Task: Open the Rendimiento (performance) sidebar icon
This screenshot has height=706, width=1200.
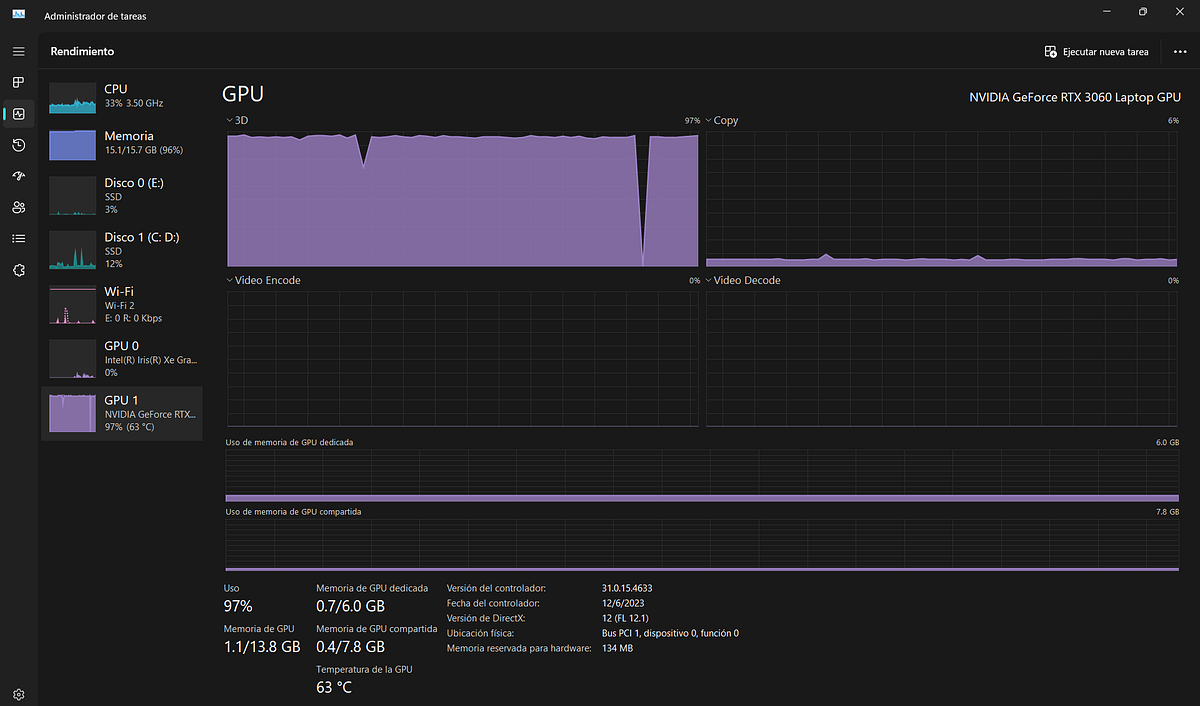Action: [18, 113]
